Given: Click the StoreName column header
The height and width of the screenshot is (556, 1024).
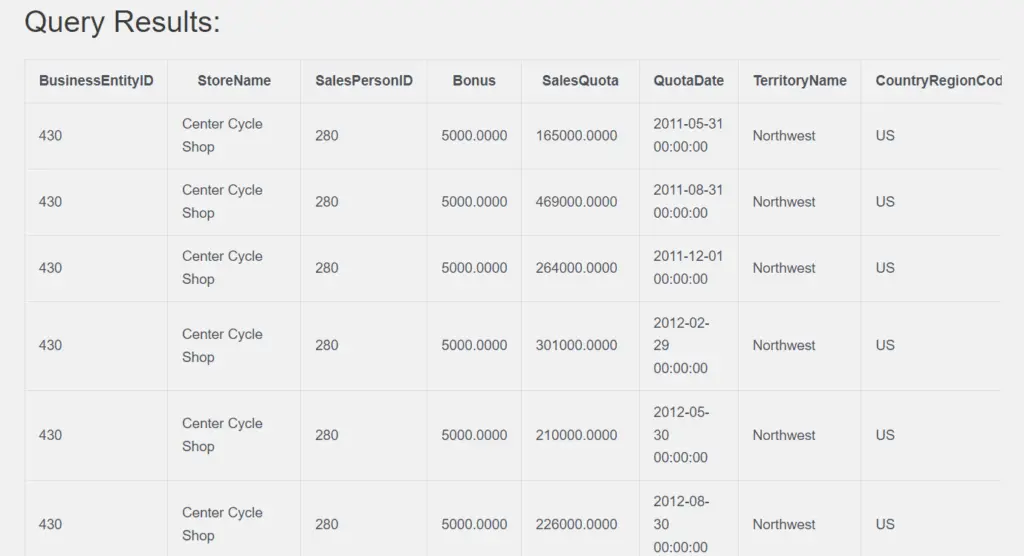Looking at the screenshot, I should click(x=234, y=80).
